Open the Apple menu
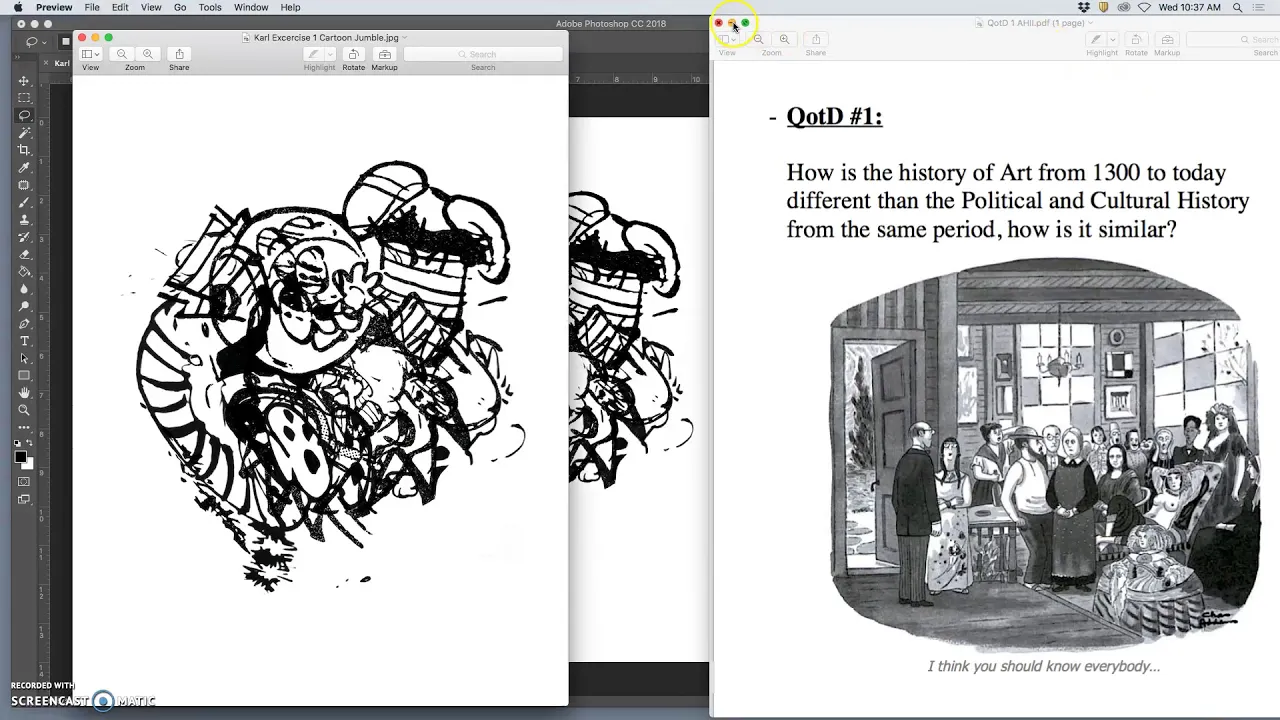The width and height of the screenshot is (1280, 720). point(18,7)
